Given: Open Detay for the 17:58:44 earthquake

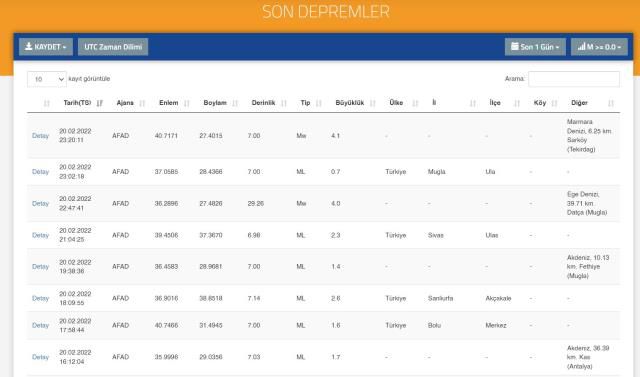Looking at the screenshot, I should click(40, 326).
